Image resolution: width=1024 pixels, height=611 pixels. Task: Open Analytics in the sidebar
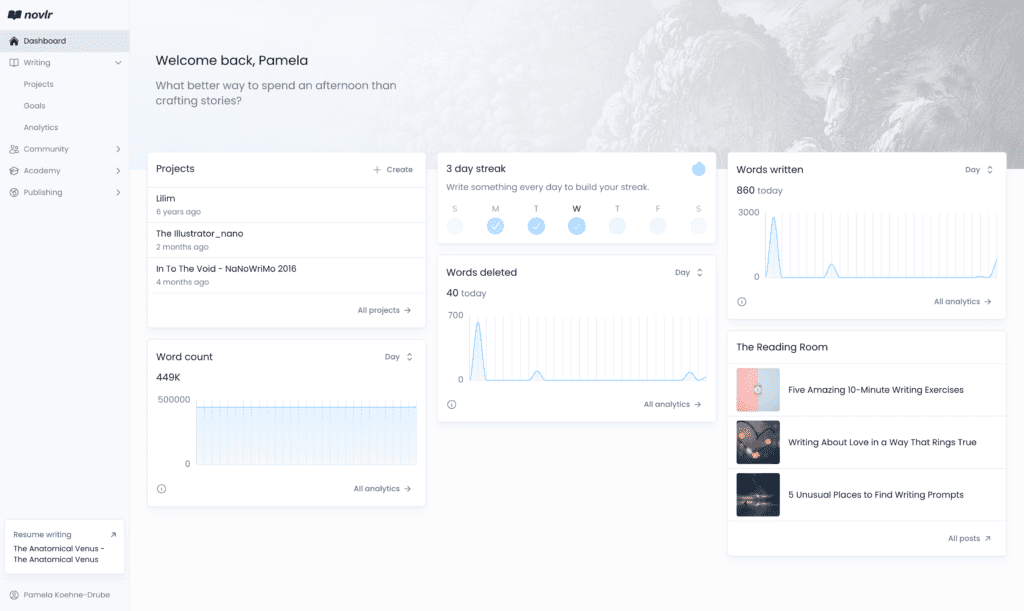pyautogui.click(x=40, y=127)
